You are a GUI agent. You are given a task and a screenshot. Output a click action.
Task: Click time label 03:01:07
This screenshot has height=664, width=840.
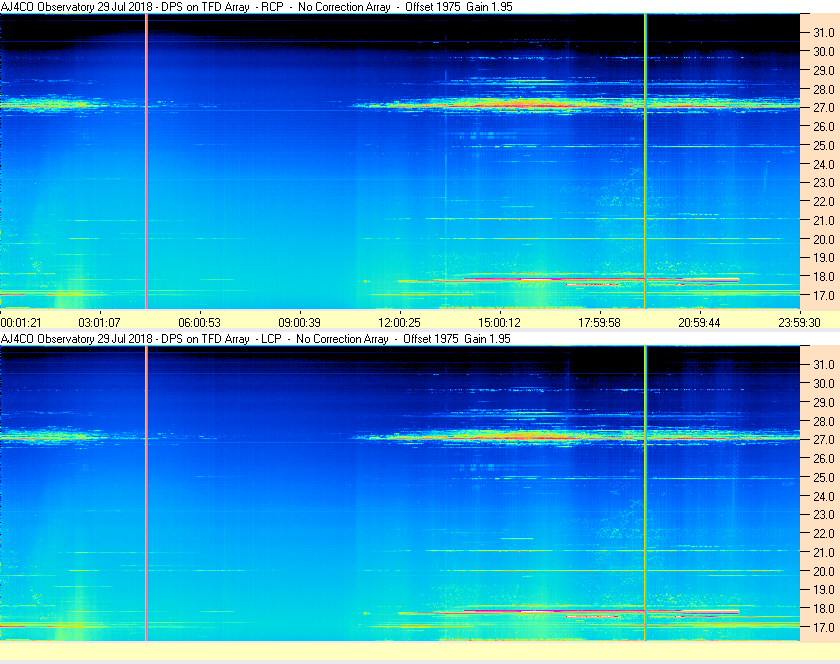tap(100, 323)
